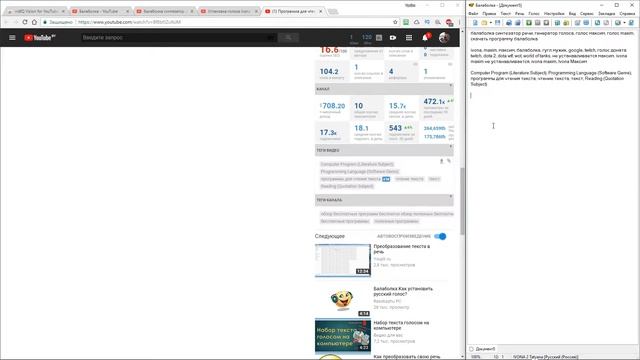Open the Правка menu in Balabolka
This screenshot has width=640, height=360.
tap(489, 13)
